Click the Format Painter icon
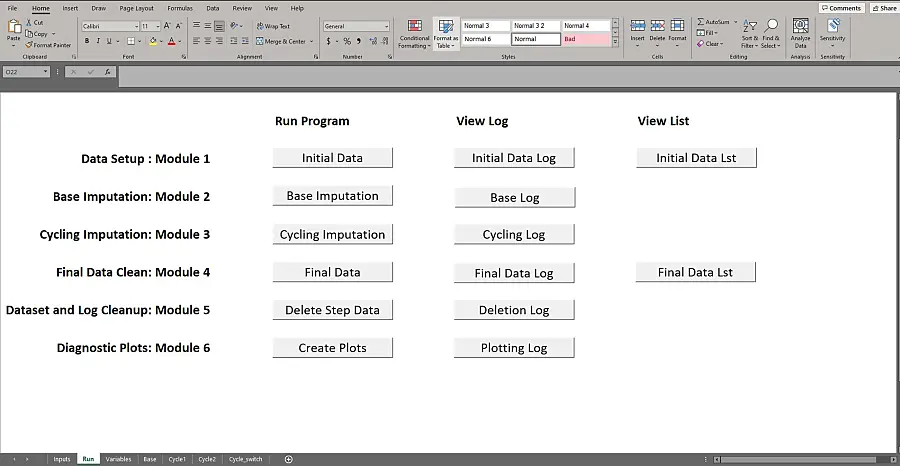This screenshot has height=466, width=900. coord(29,45)
